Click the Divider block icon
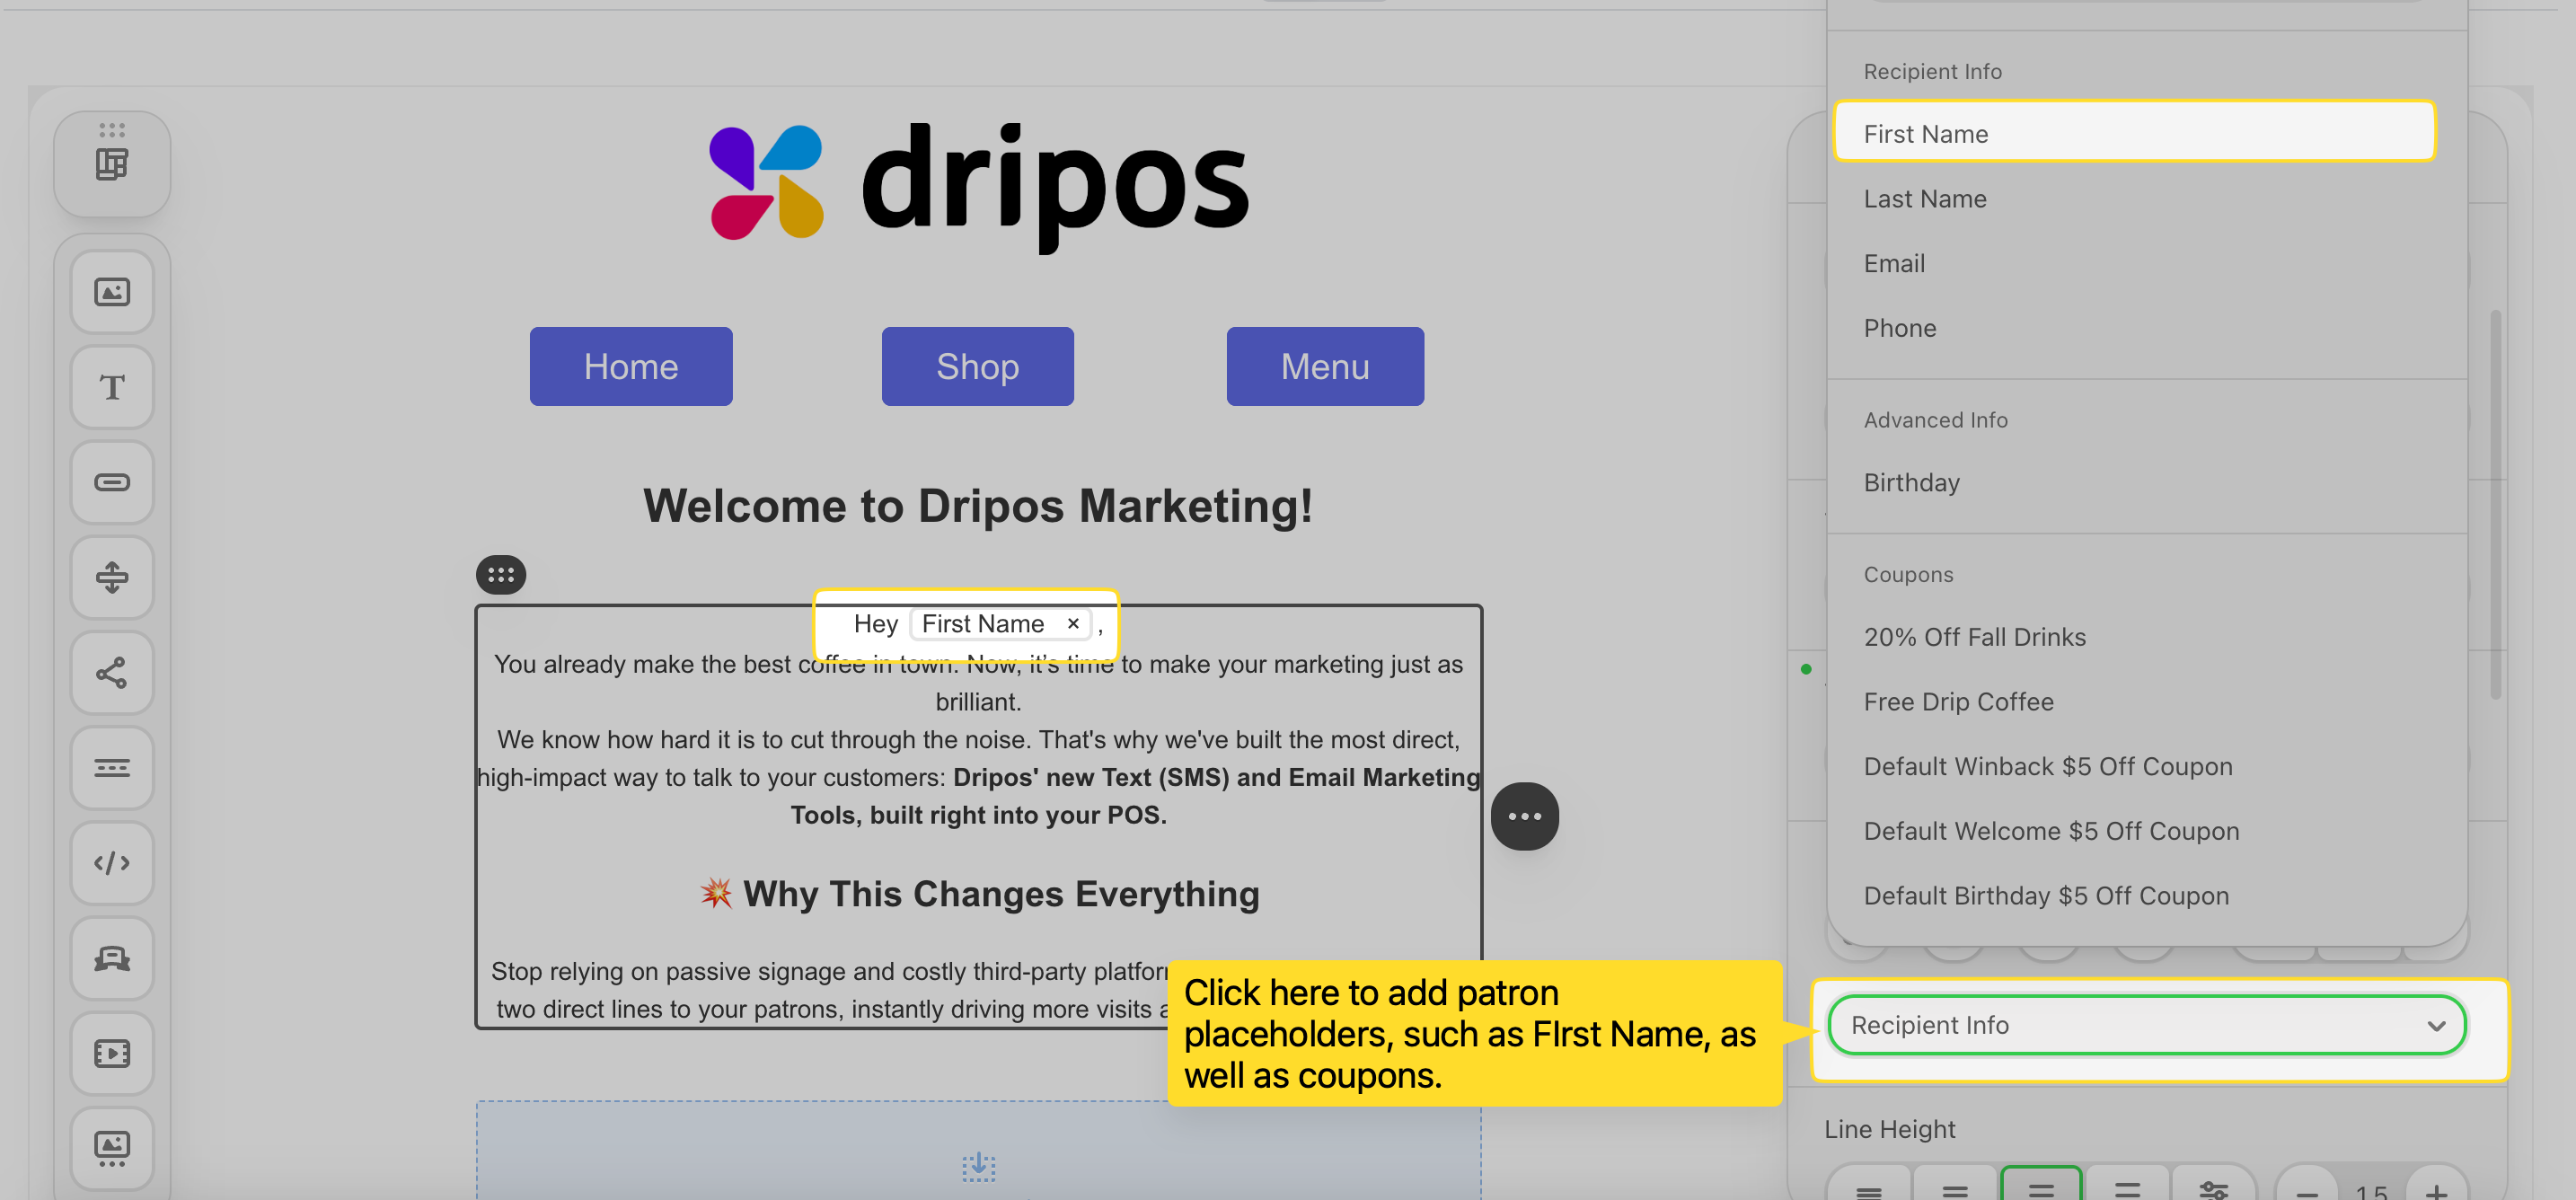Viewport: 2576px width, 1200px height. (x=112, y=767)
